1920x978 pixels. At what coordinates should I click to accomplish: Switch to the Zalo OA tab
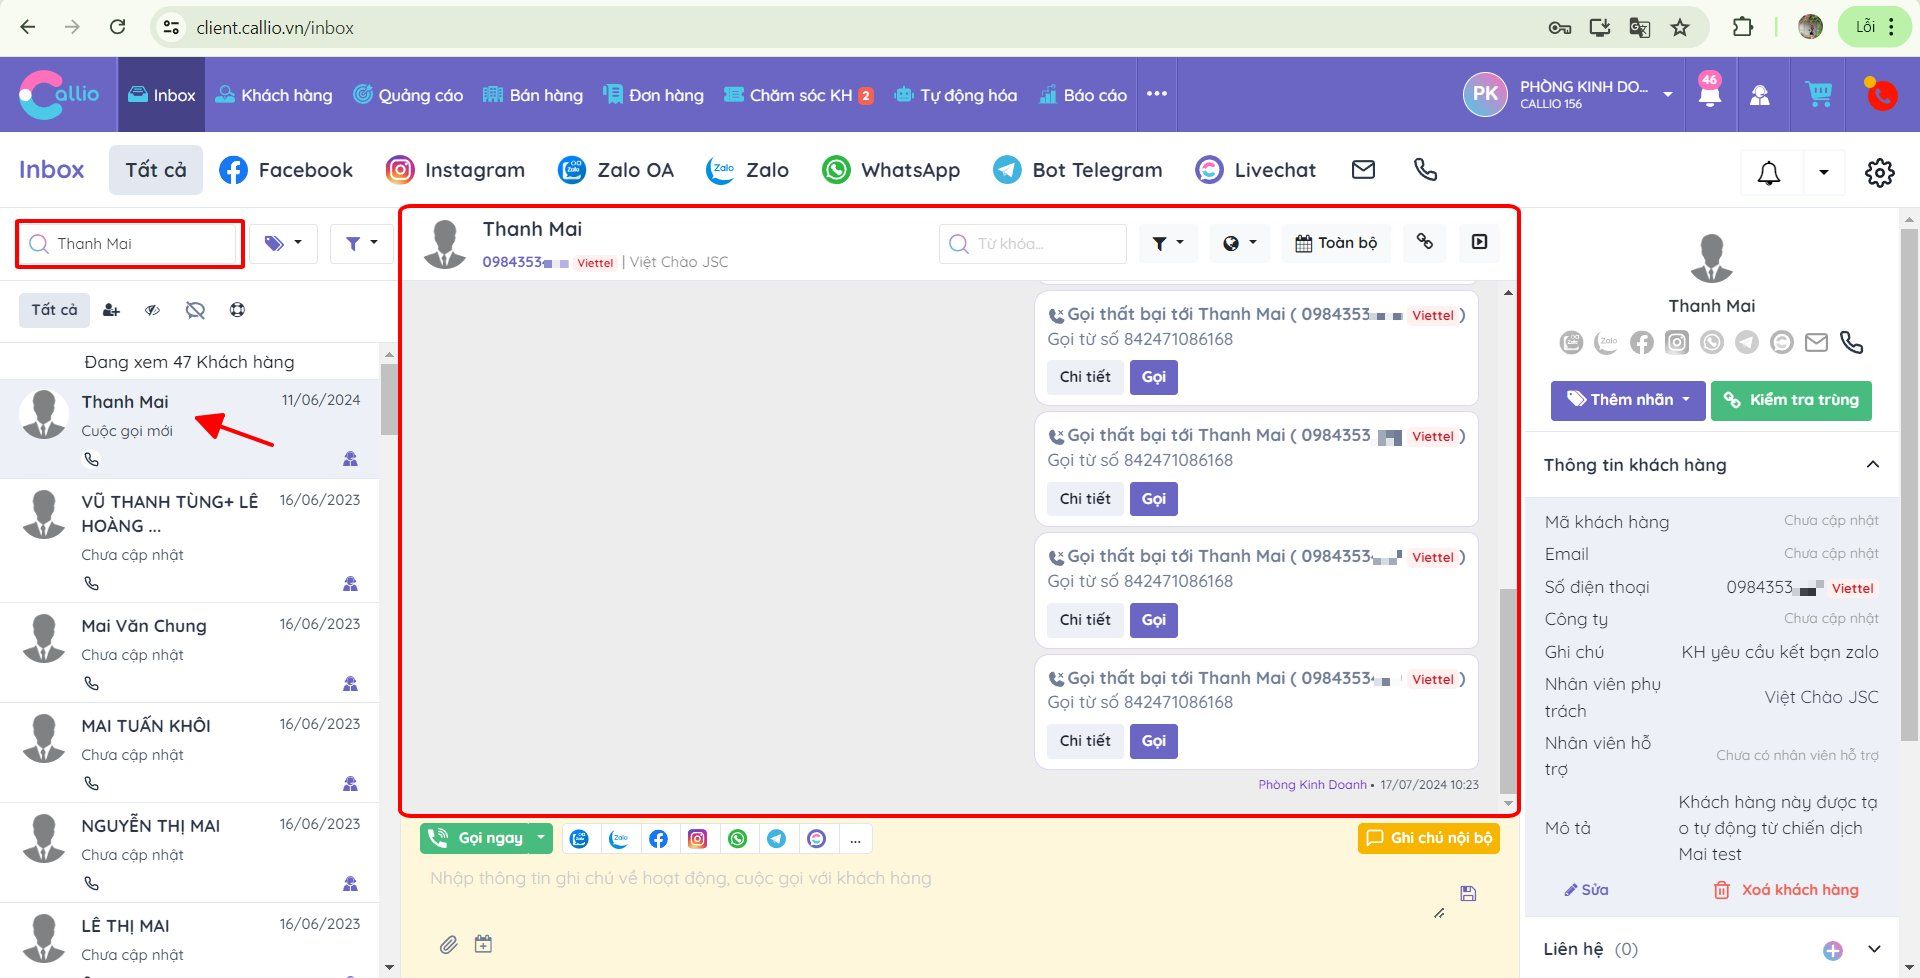click(x=616, y=170)
